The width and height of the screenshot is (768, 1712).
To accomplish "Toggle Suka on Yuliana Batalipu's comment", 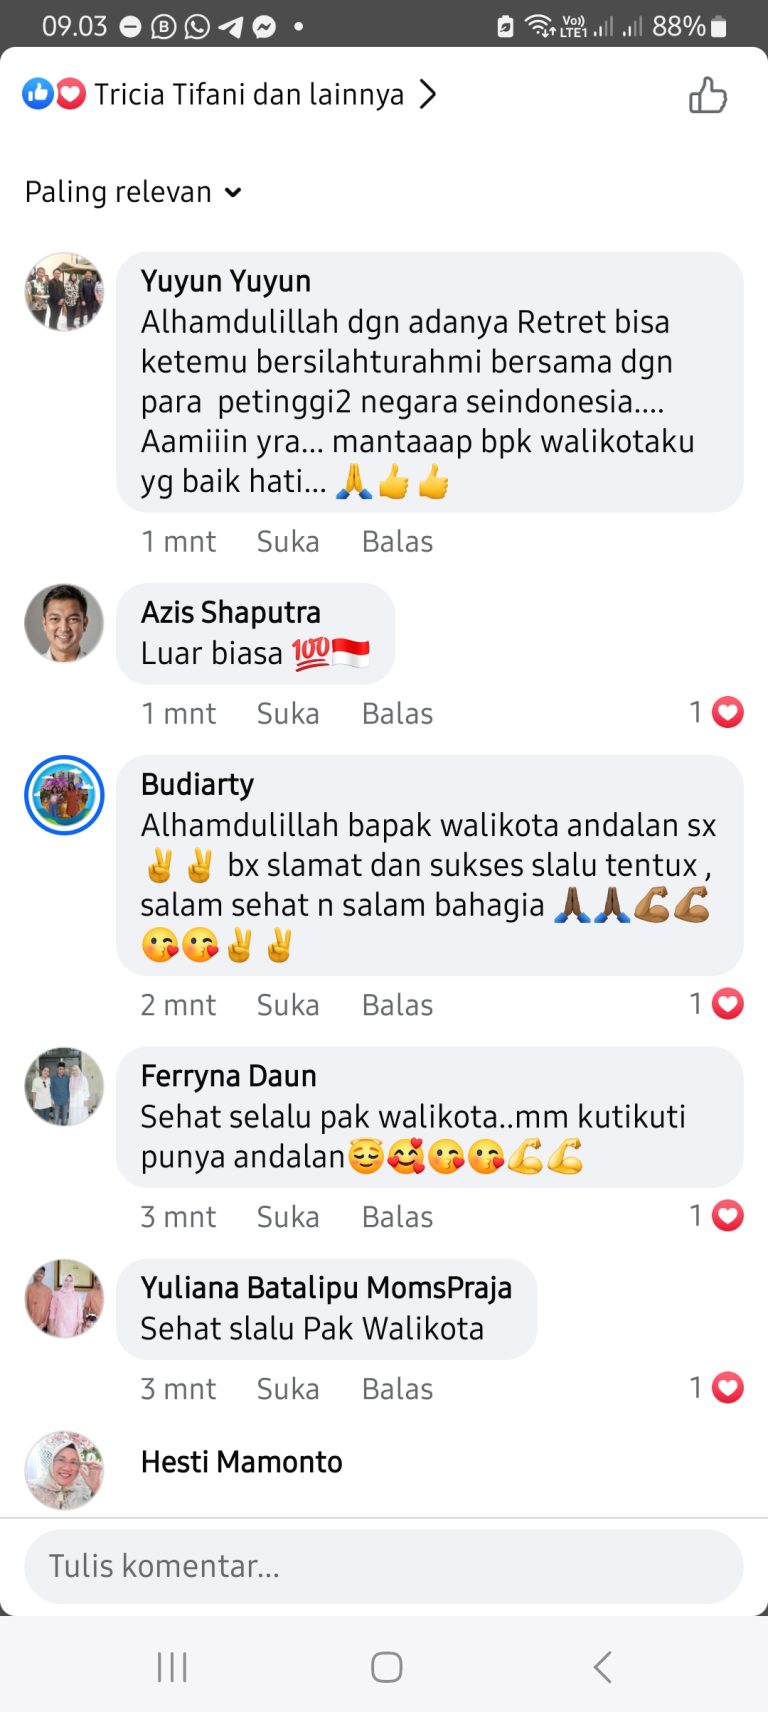I will point(288,1389).
